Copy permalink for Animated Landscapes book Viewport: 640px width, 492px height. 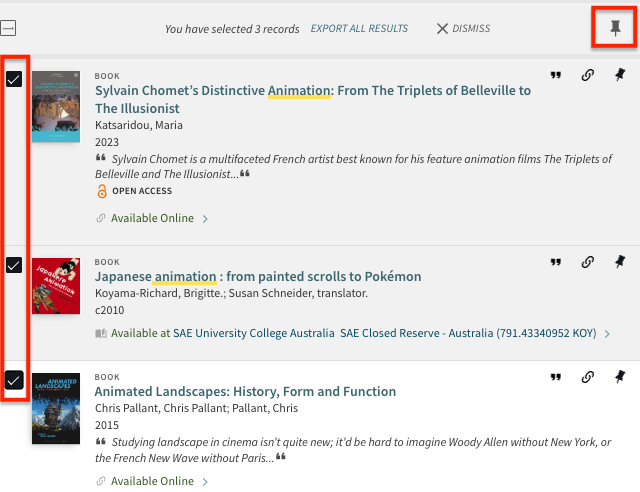[x=588, y=377]
